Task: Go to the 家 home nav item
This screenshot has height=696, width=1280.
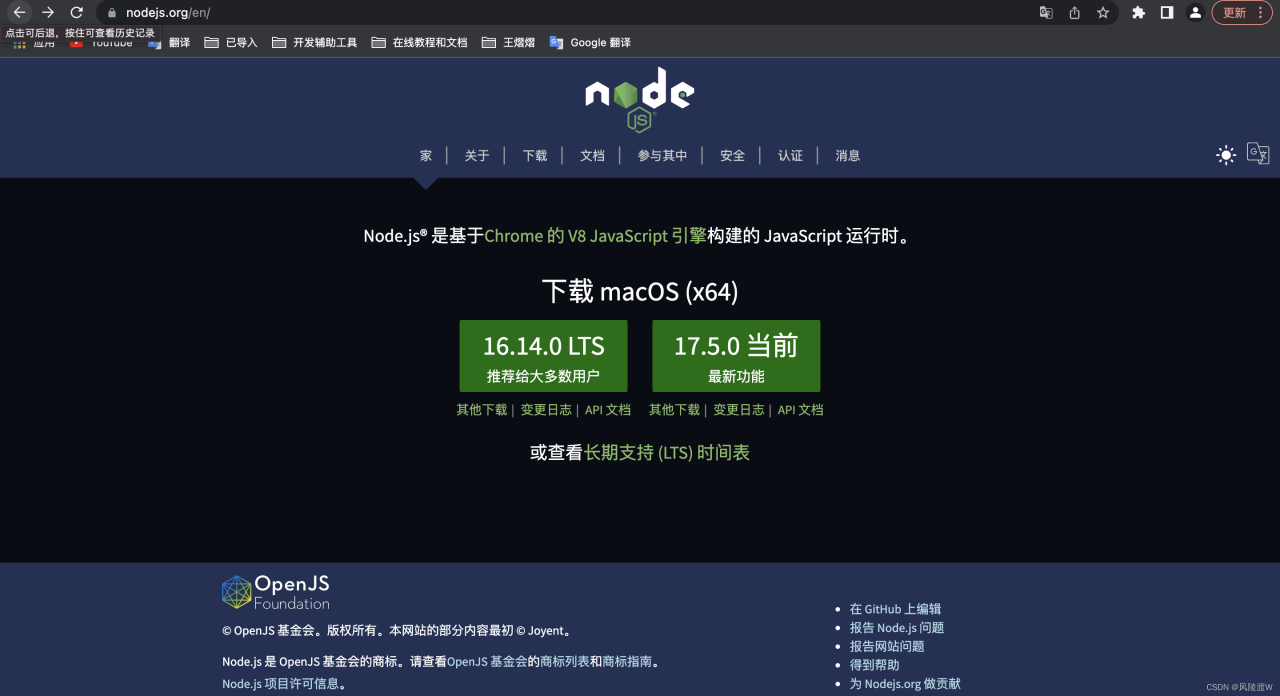Action: [x=426, y=155]
